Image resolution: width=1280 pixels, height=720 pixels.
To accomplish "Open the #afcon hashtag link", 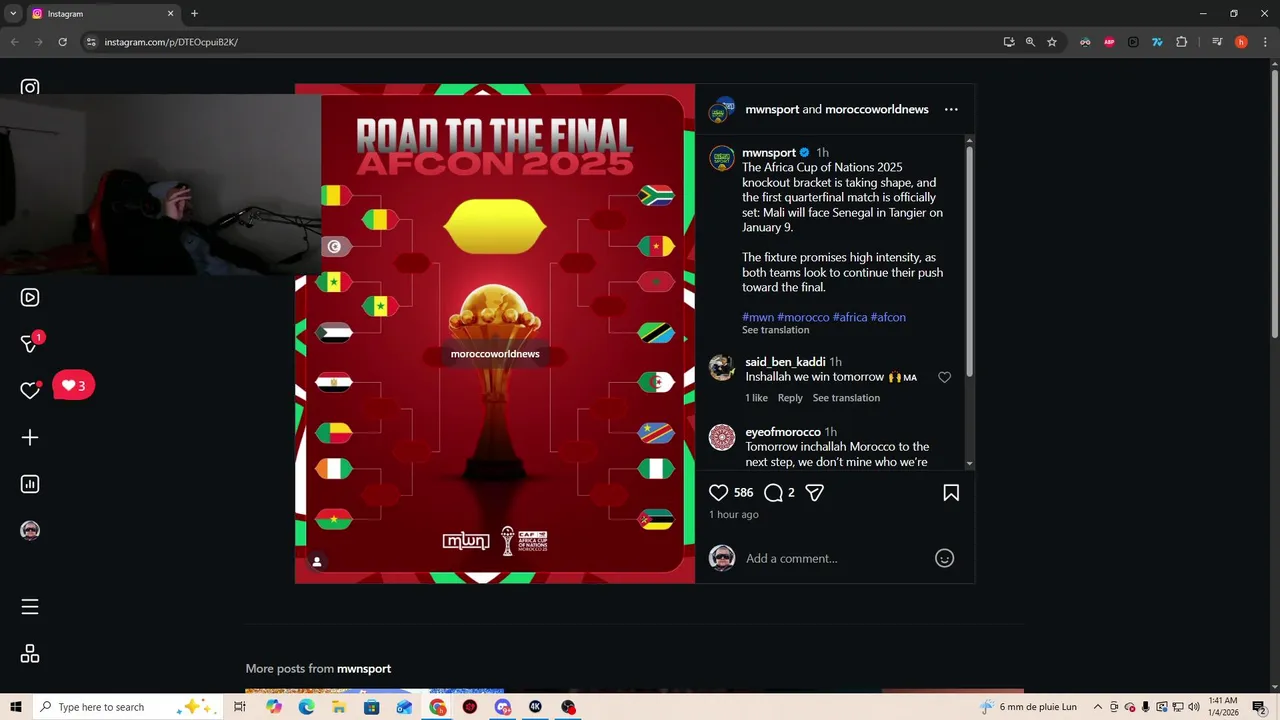I will [x=888, y=317].
